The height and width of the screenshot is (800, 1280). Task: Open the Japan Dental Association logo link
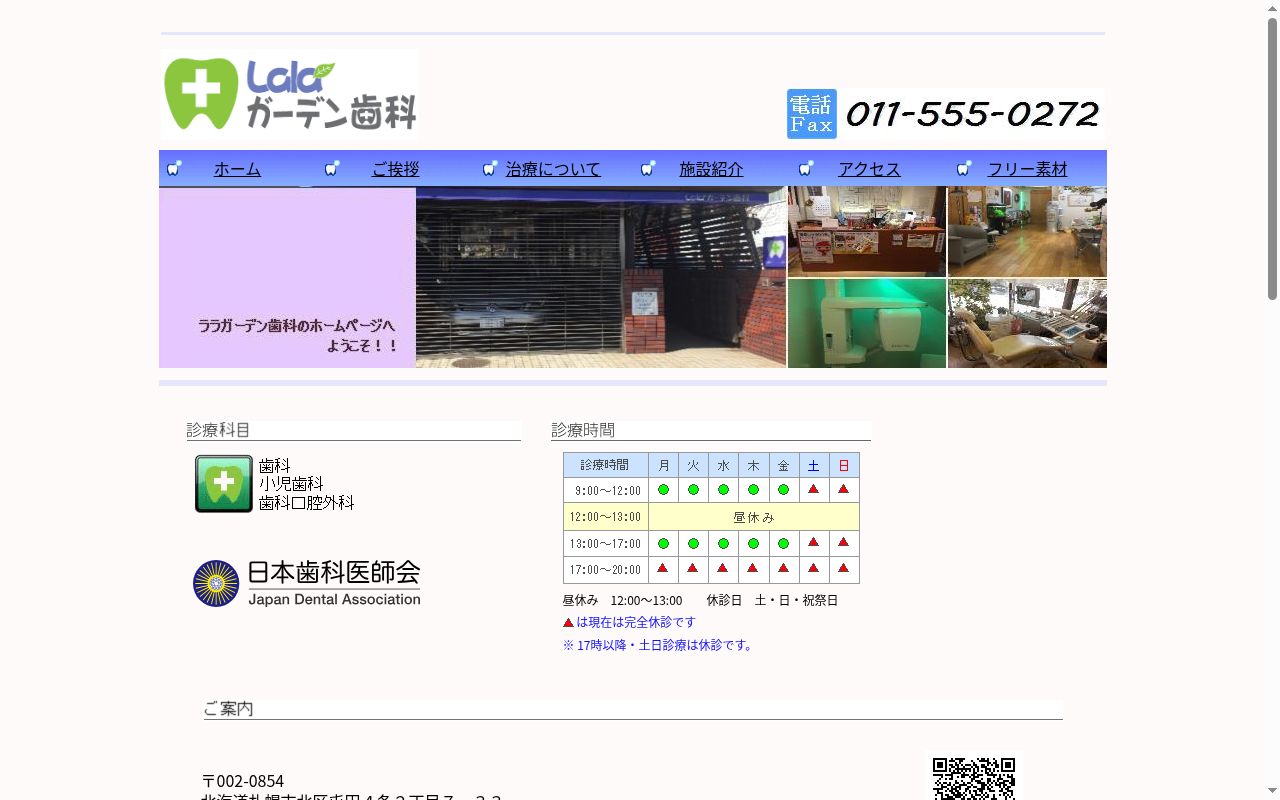(307, 583)
